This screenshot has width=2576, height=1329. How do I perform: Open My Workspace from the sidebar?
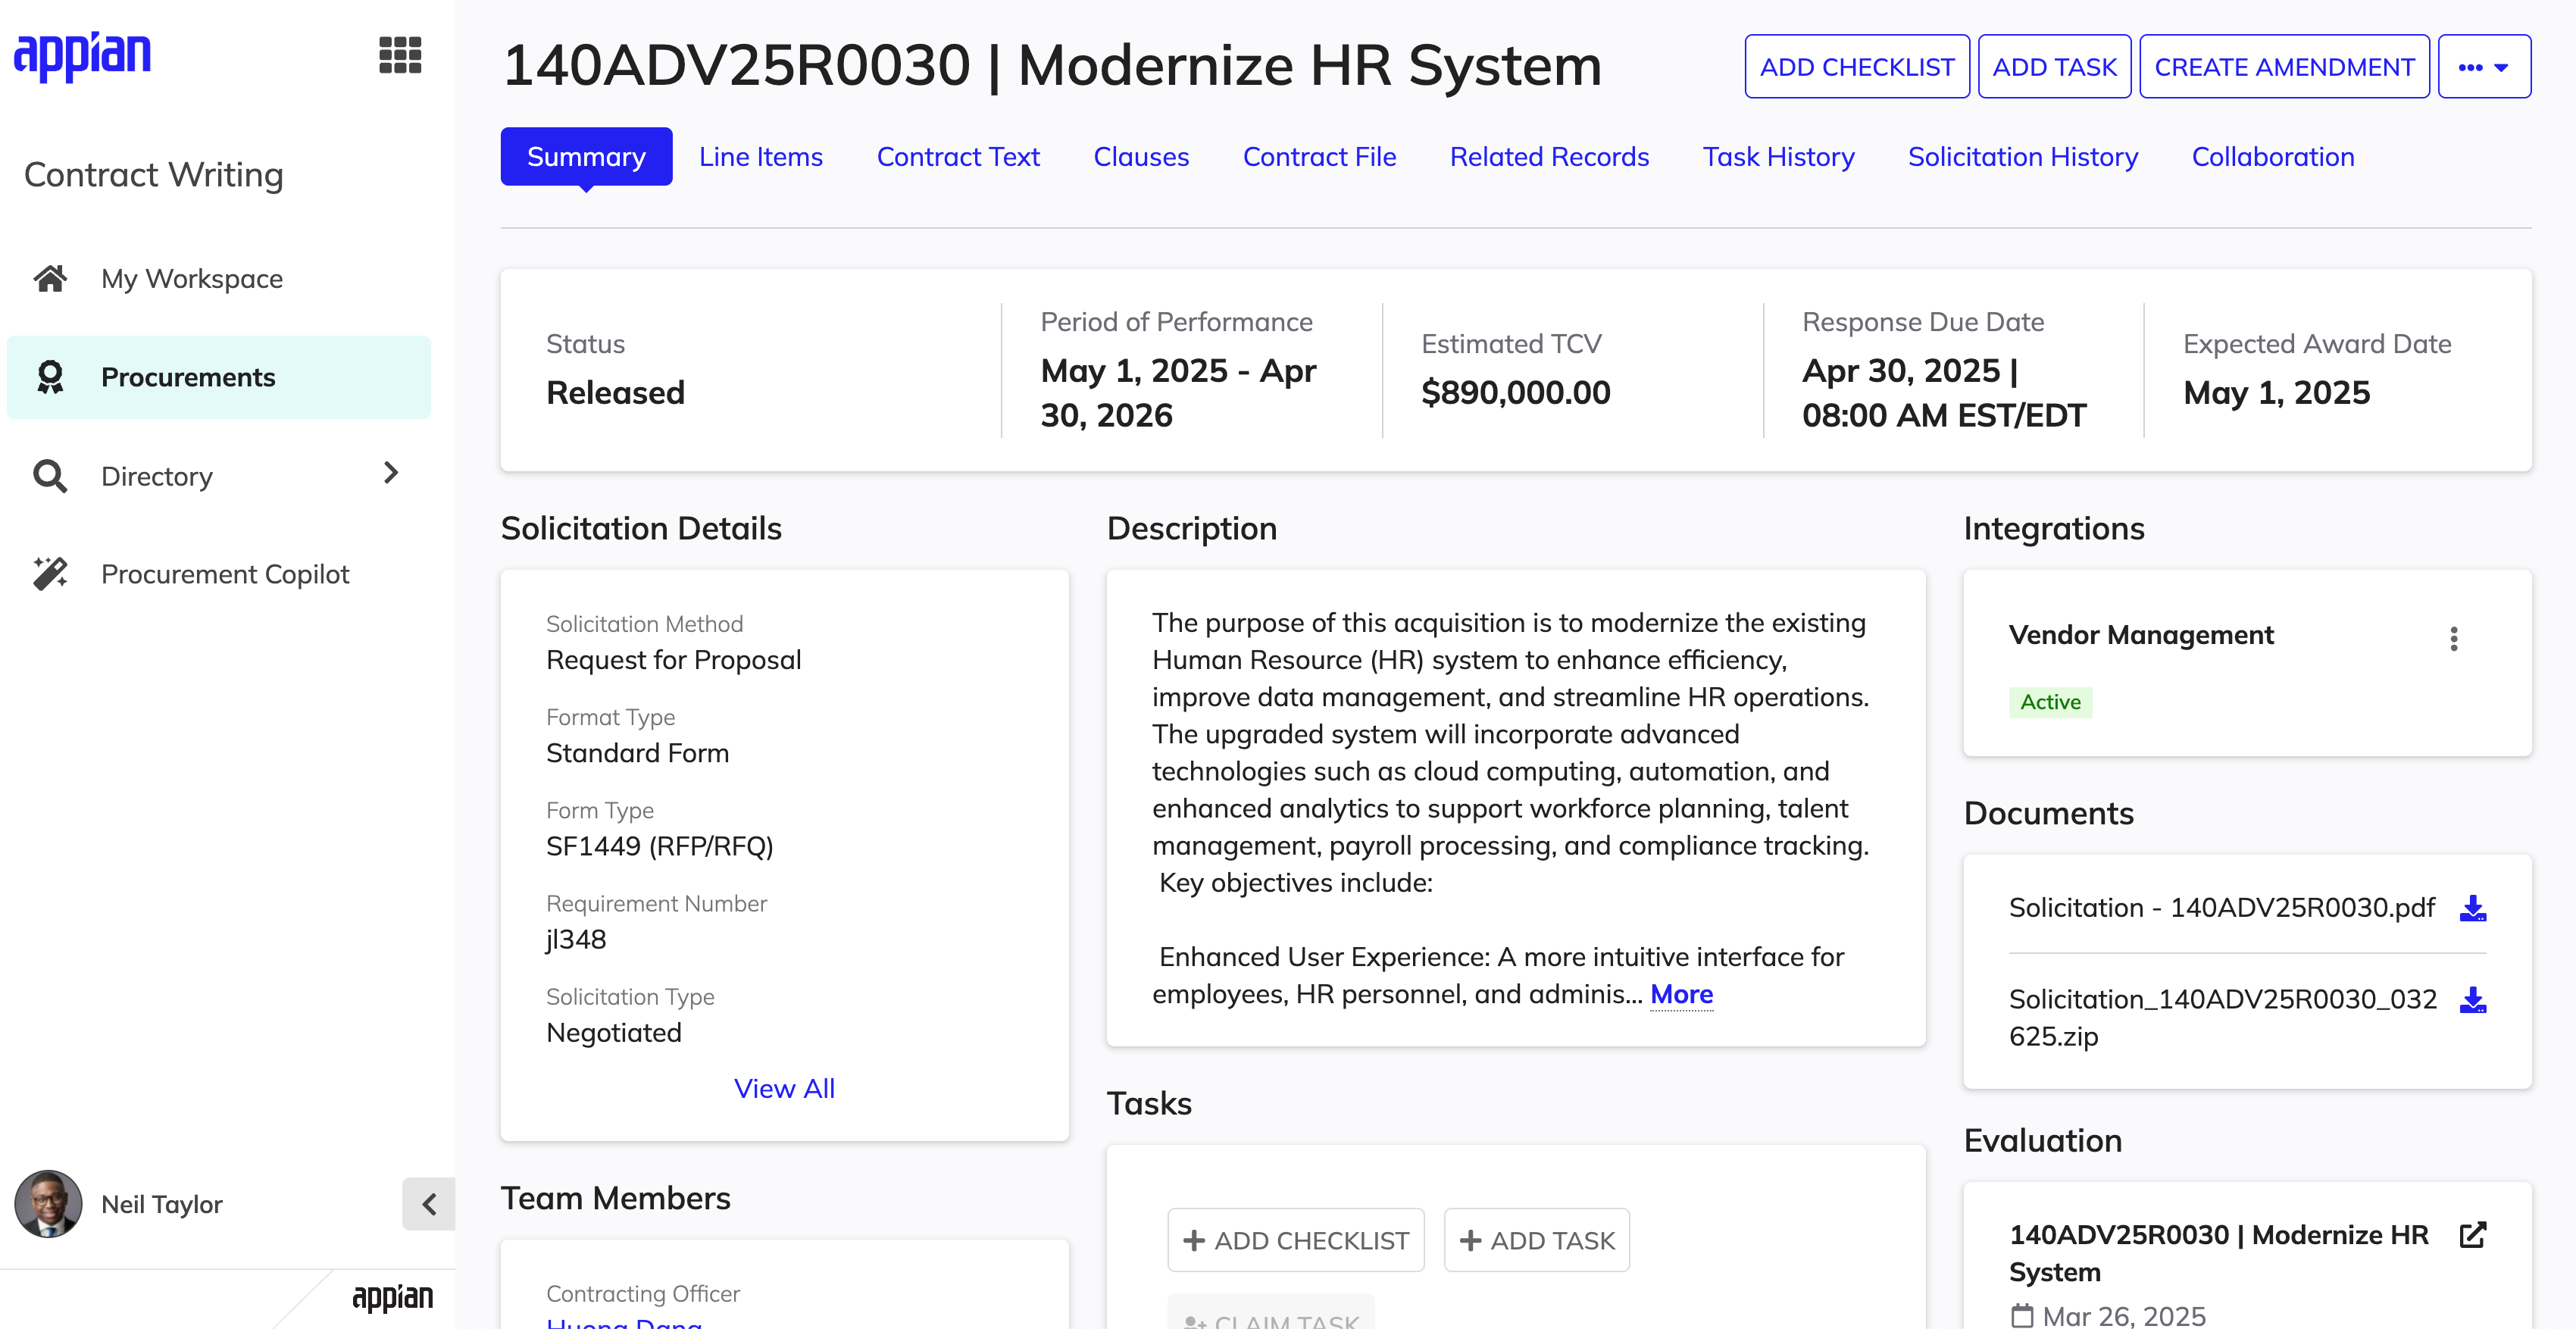pos(219,278)
